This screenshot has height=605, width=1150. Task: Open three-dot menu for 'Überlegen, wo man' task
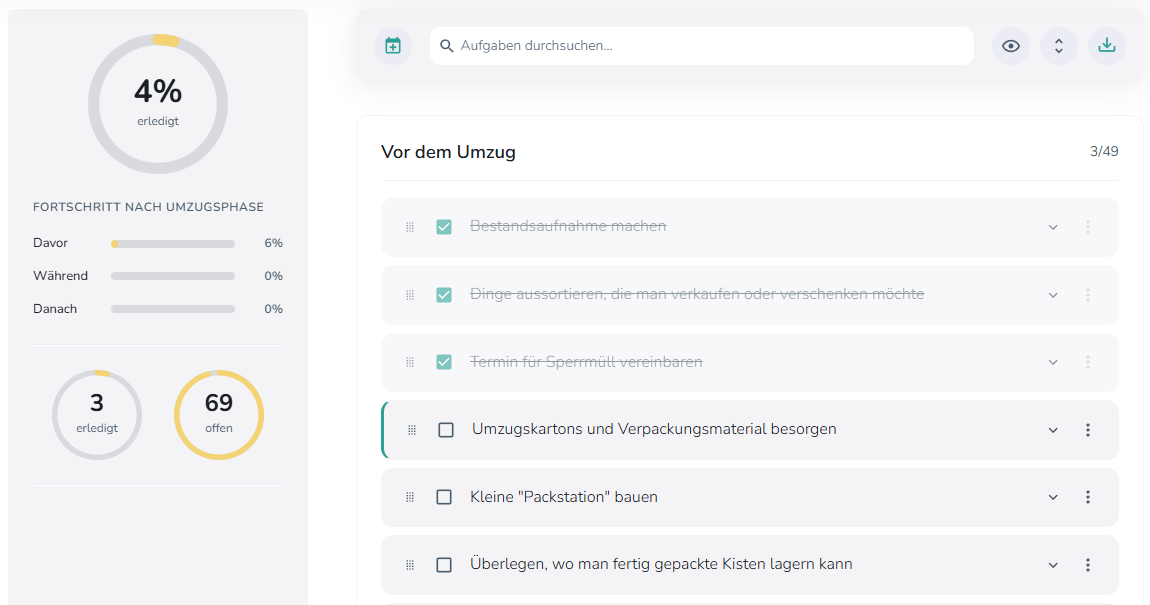[x=1088, y=565]
